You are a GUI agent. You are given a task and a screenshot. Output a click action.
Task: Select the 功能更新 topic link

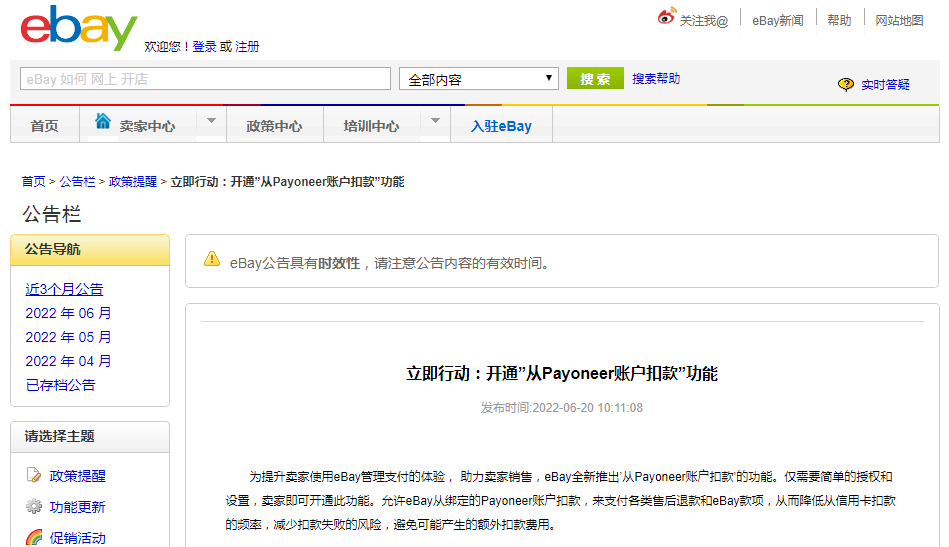77,507
